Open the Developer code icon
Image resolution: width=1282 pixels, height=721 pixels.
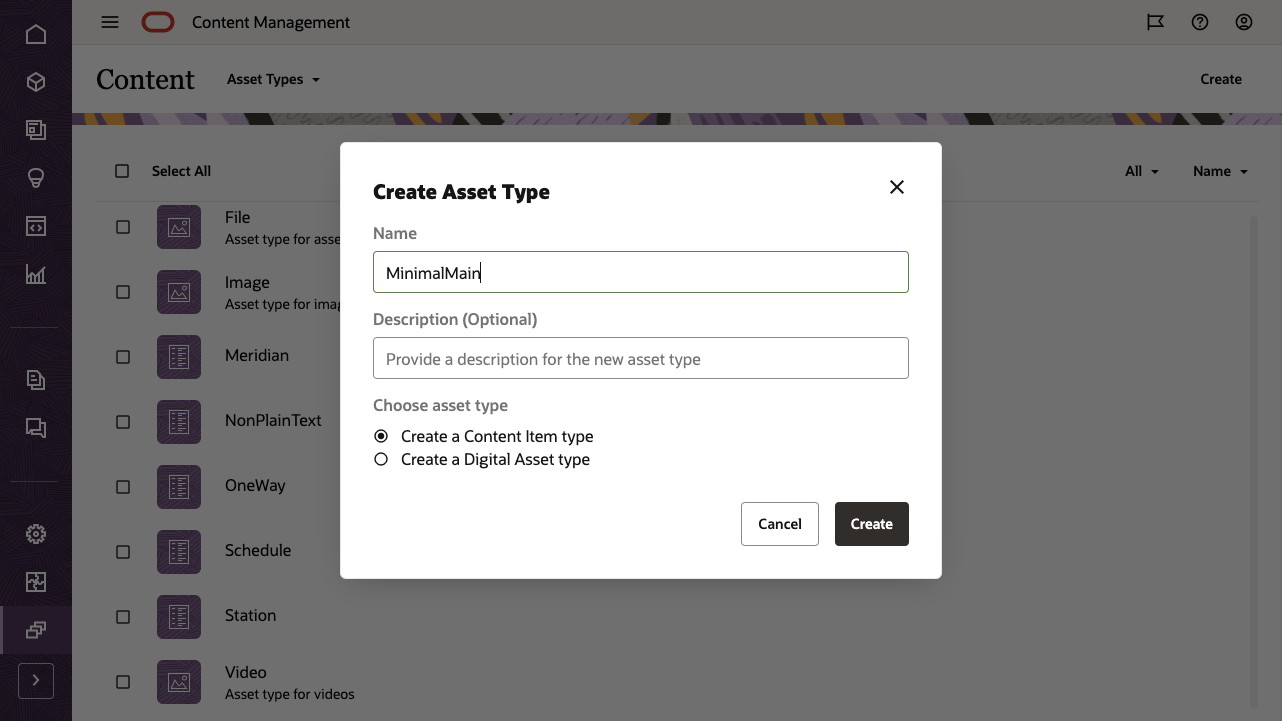pos(35,226)
